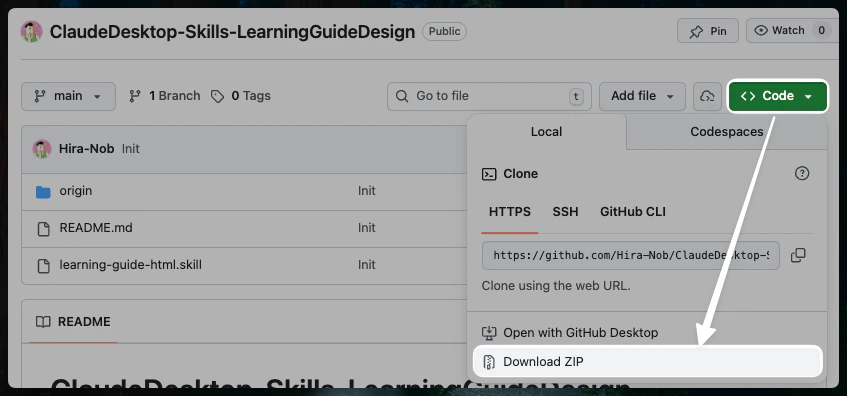
Task: Open the Init commit in origin row
Action: (x=366, y=191)
